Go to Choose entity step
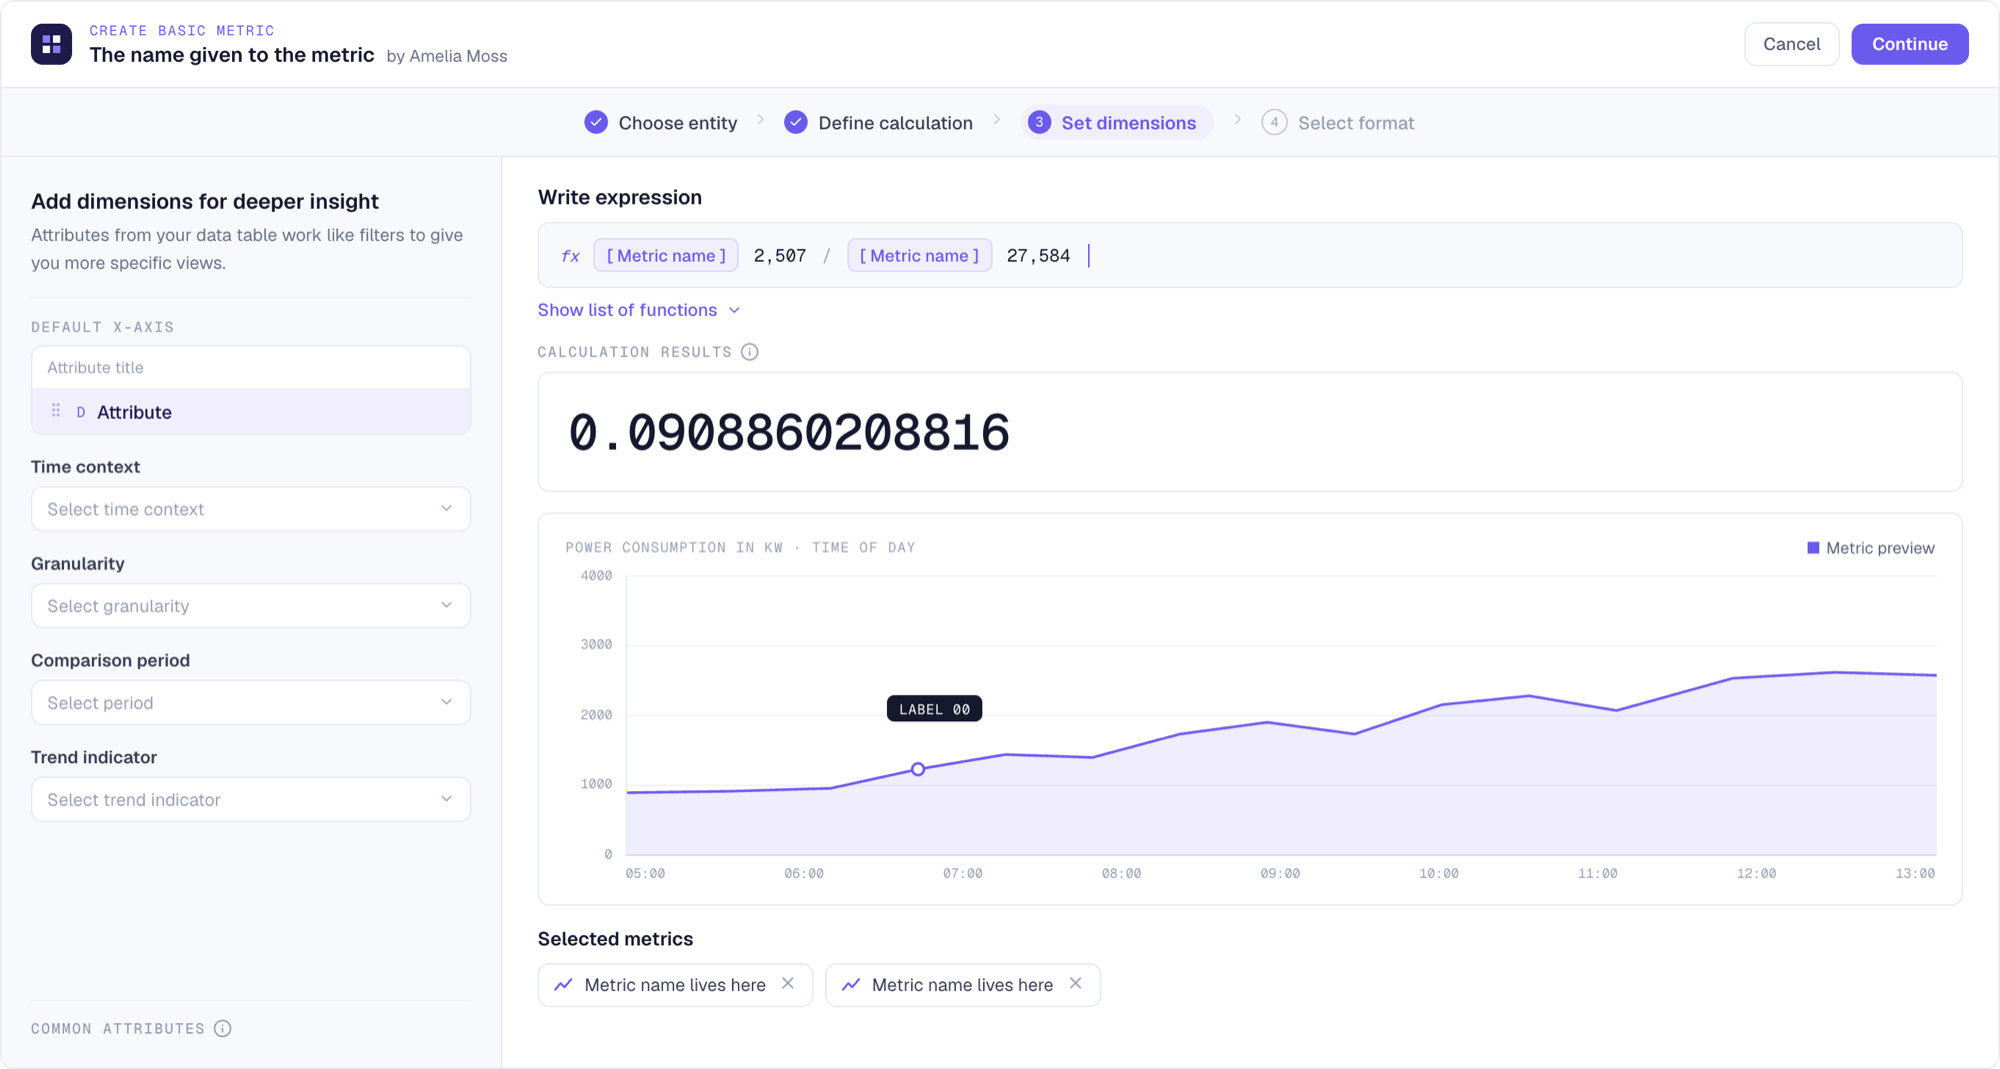The height and width of the screenshot is (1069, 2000). [661, 122]
